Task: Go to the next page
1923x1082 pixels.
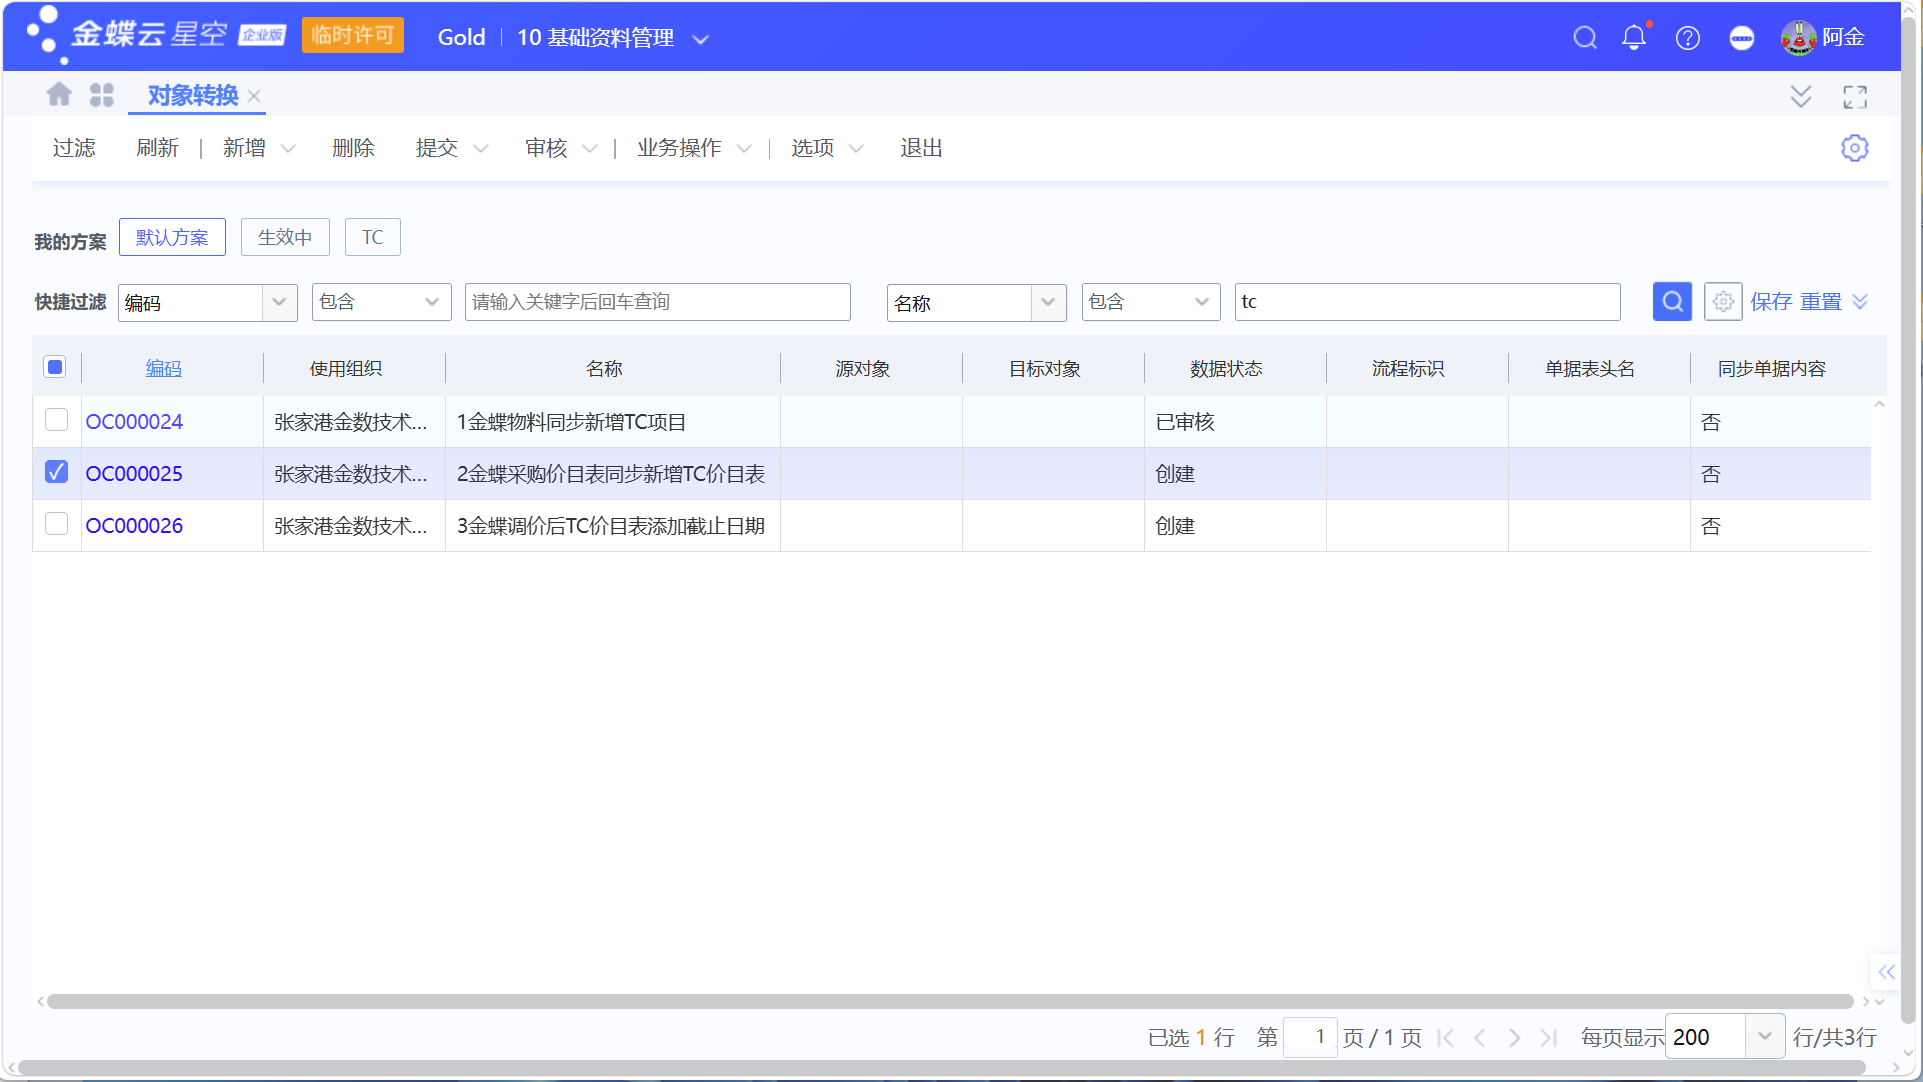Action: [1514, 1038]
